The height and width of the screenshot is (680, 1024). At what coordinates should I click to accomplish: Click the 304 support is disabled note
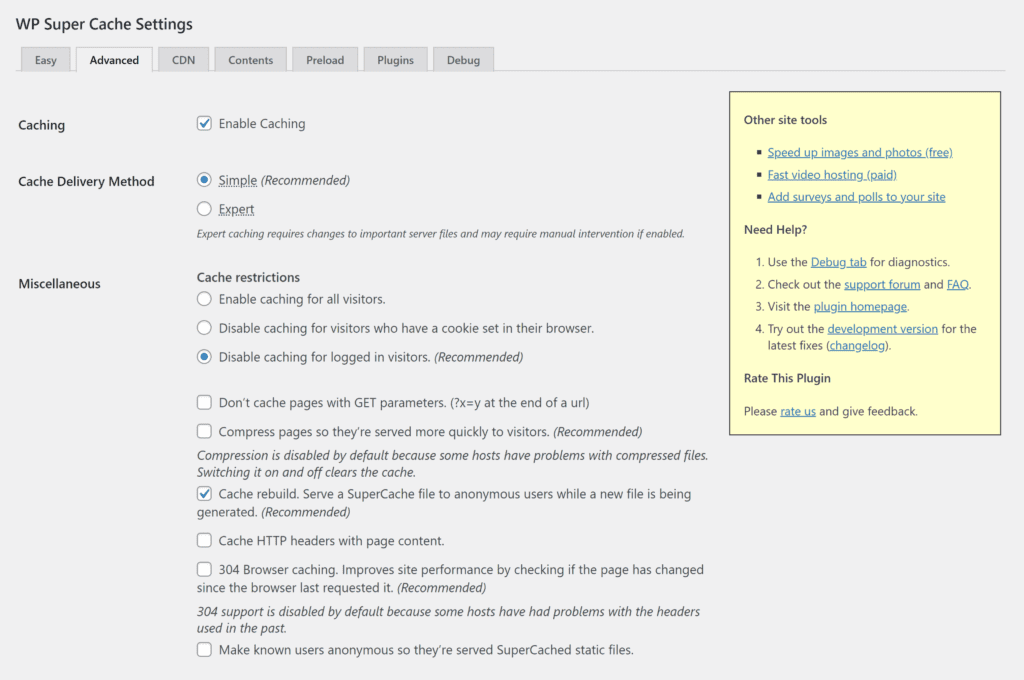[449, 619]
